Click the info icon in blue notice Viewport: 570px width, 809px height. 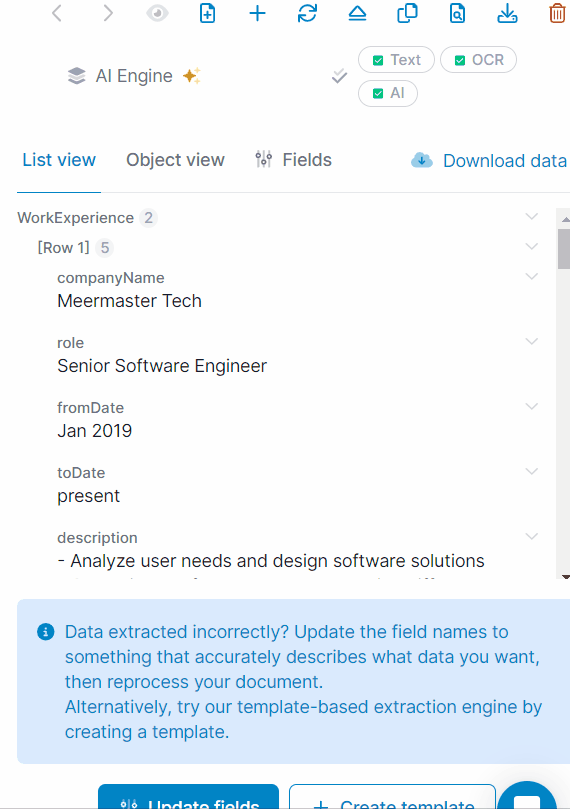45,632
